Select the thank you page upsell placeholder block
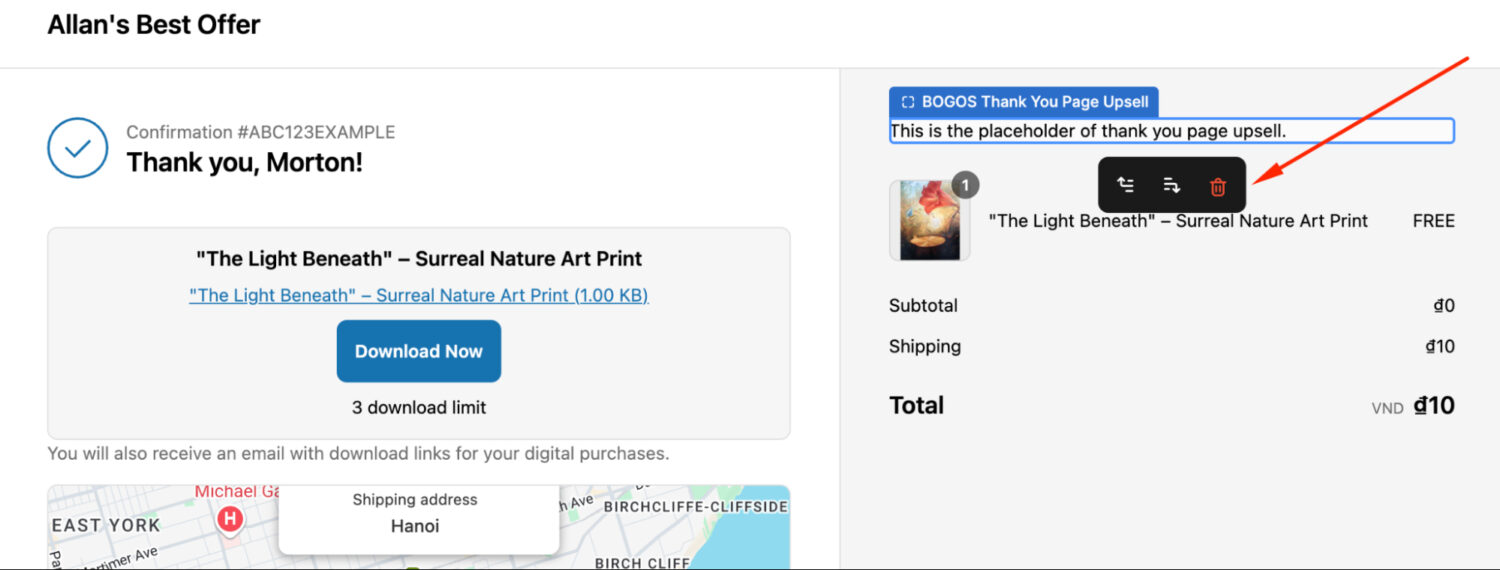 (1171, 131)
